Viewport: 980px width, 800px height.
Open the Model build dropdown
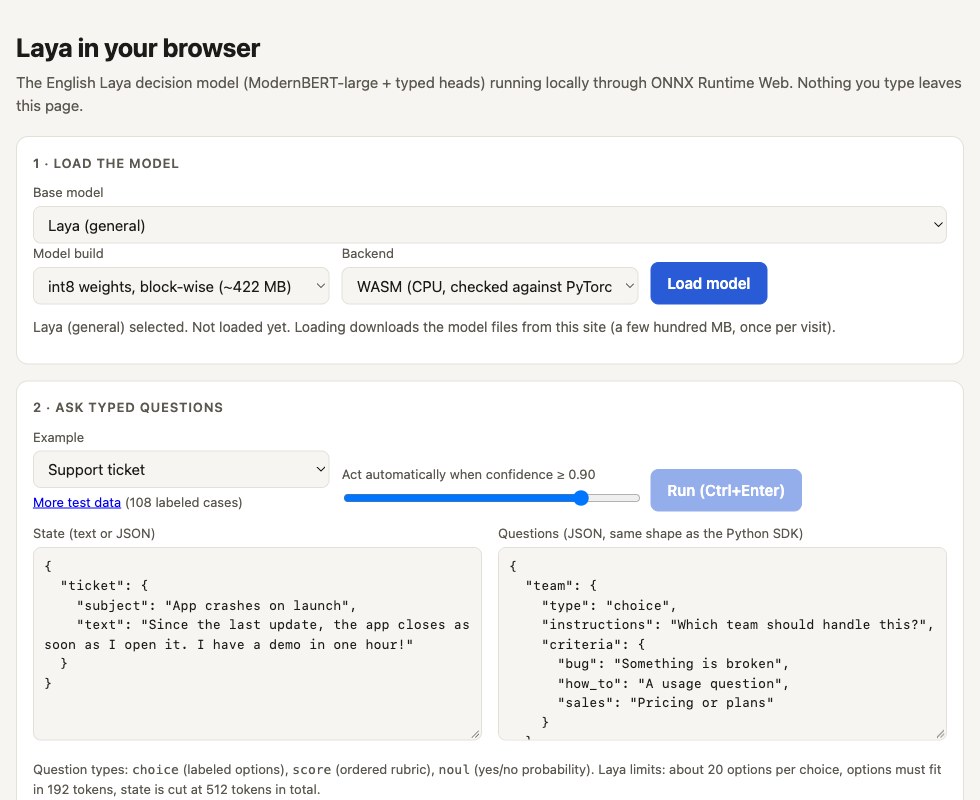click(x=181, y=286)
